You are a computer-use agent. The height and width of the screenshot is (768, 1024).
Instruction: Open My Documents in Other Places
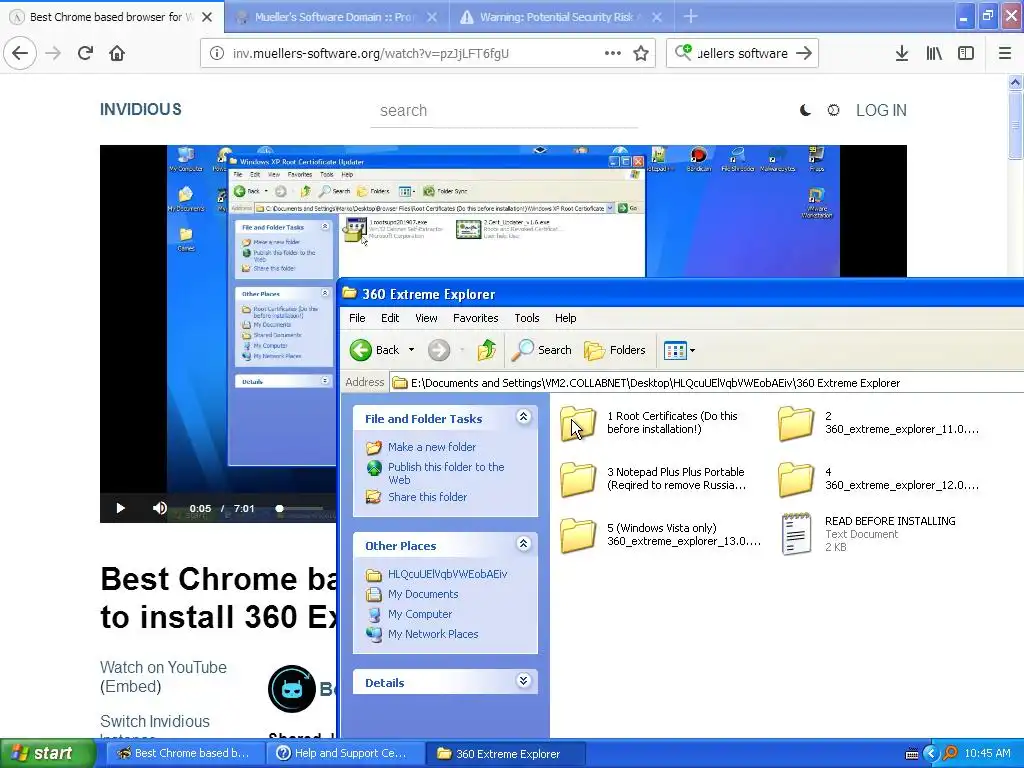tap(423, 594)
